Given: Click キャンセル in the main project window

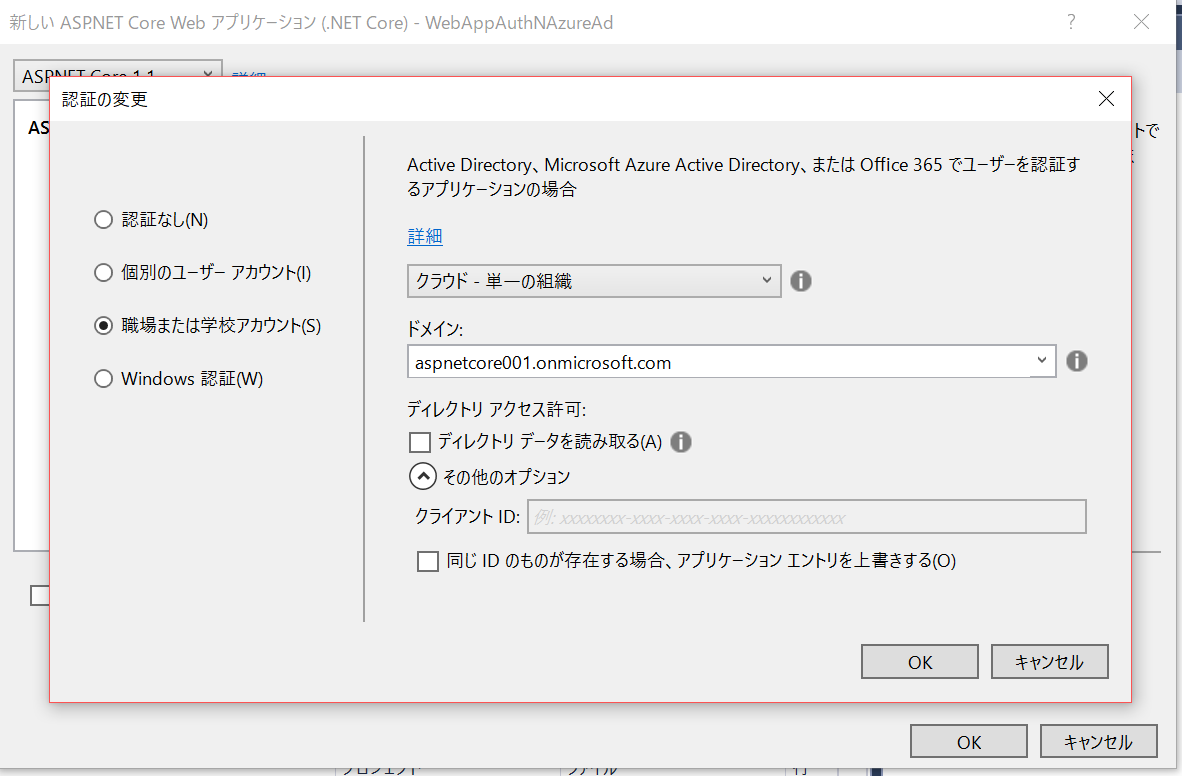Looking at the screenshot, I should 1098,741.
